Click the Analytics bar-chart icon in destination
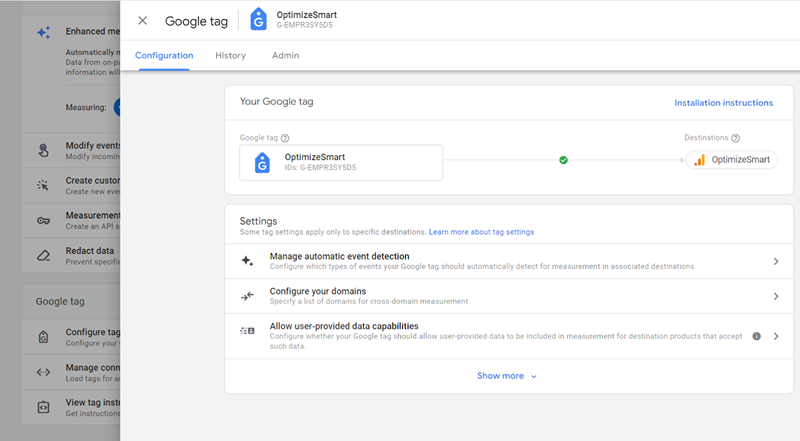800x441 pixels. (699, 160)
